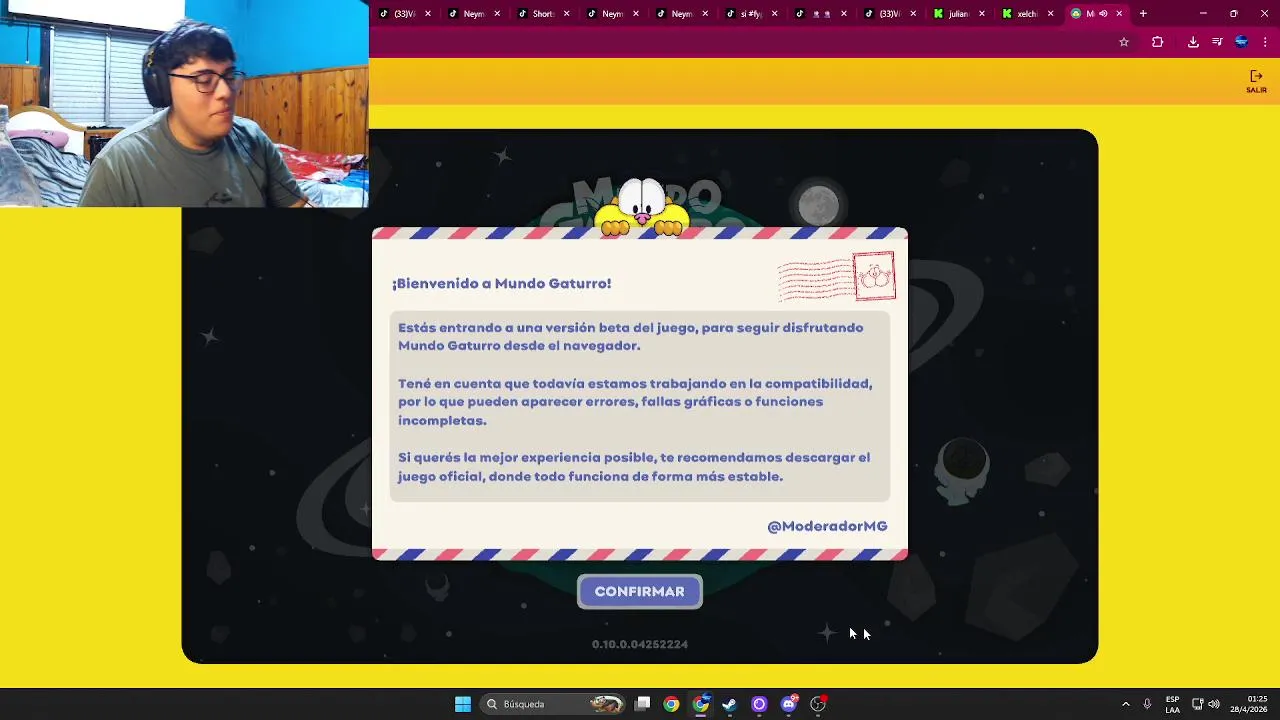Open Steam from the taskbar

coord(730,704)
